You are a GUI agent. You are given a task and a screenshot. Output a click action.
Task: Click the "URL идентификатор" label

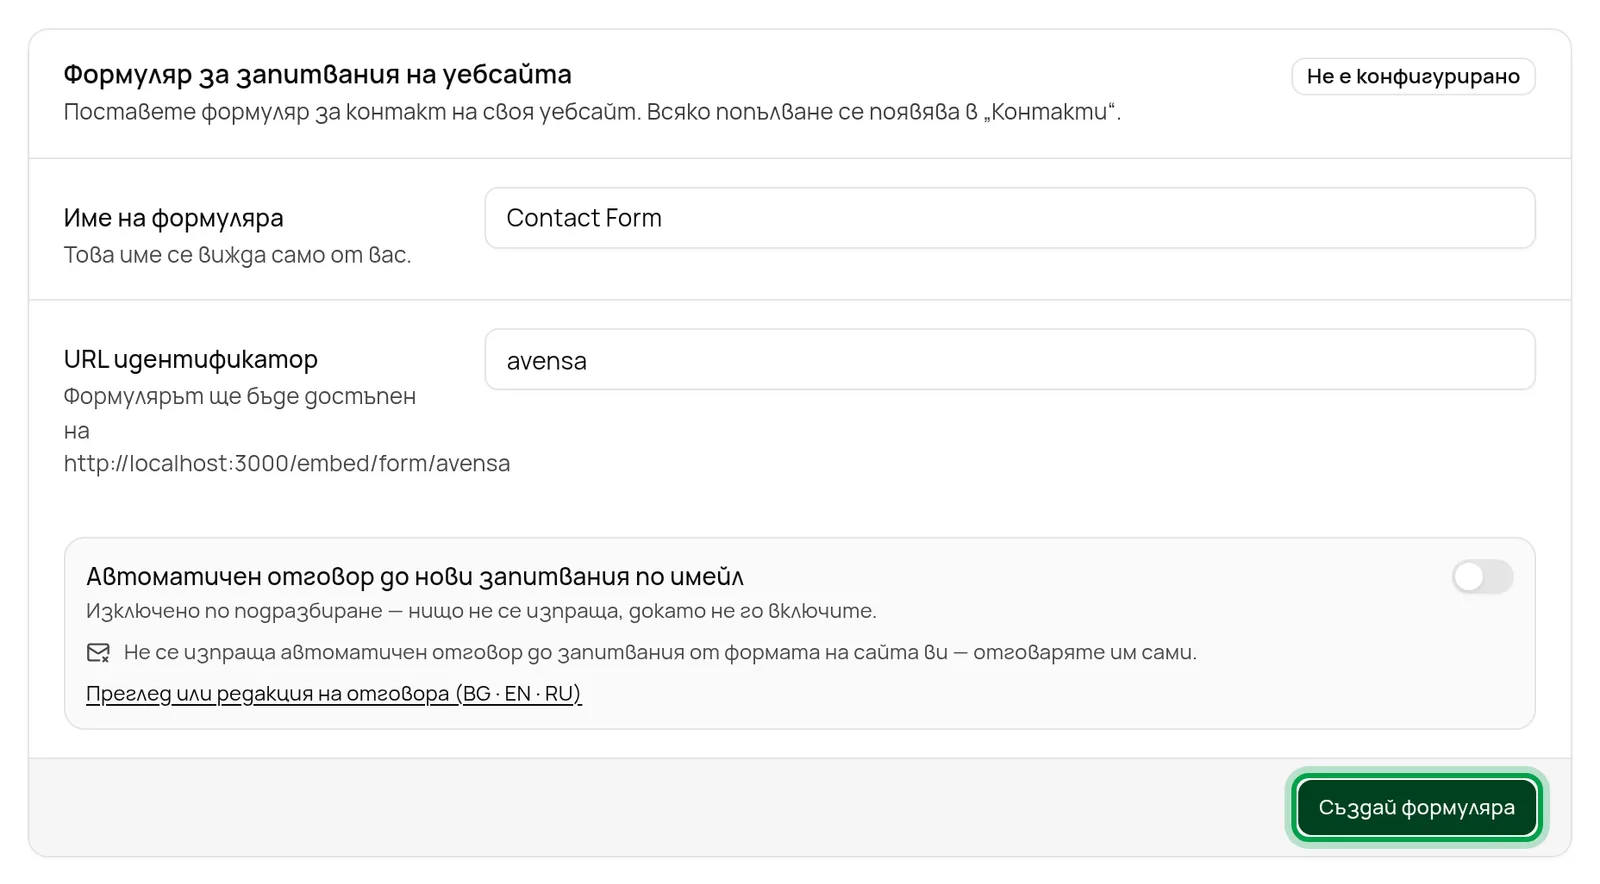click(x=190, y=359)
